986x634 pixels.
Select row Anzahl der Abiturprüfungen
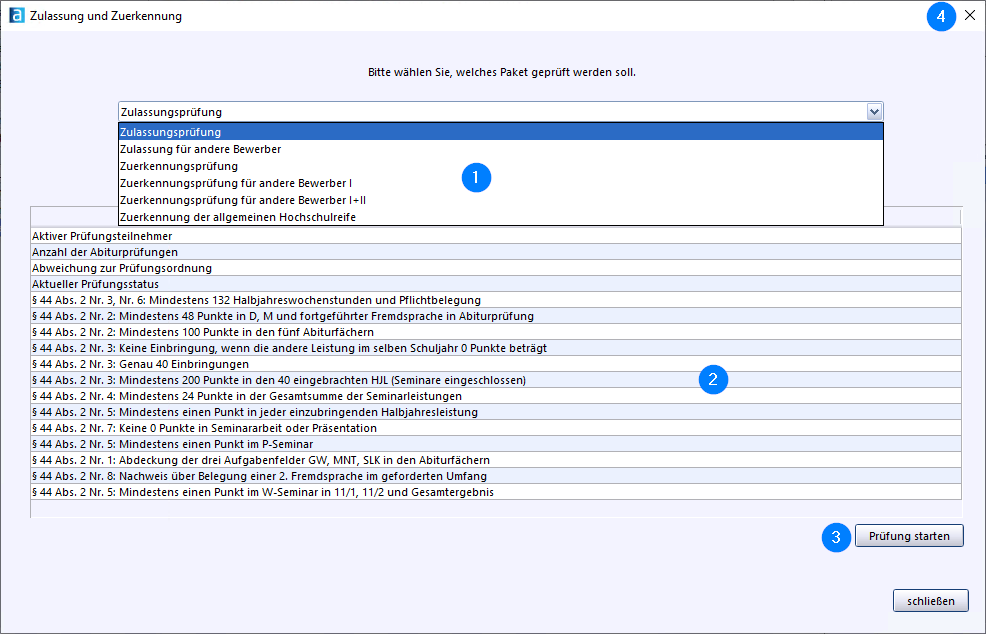click(x=496, y=252)
